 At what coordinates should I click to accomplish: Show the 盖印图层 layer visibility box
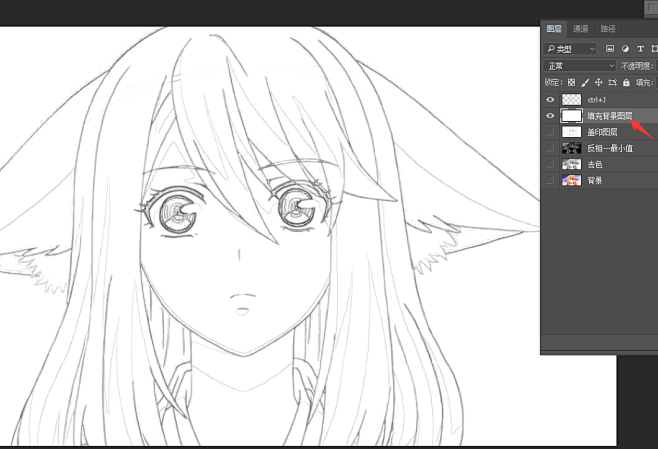(x=550, y=132)
